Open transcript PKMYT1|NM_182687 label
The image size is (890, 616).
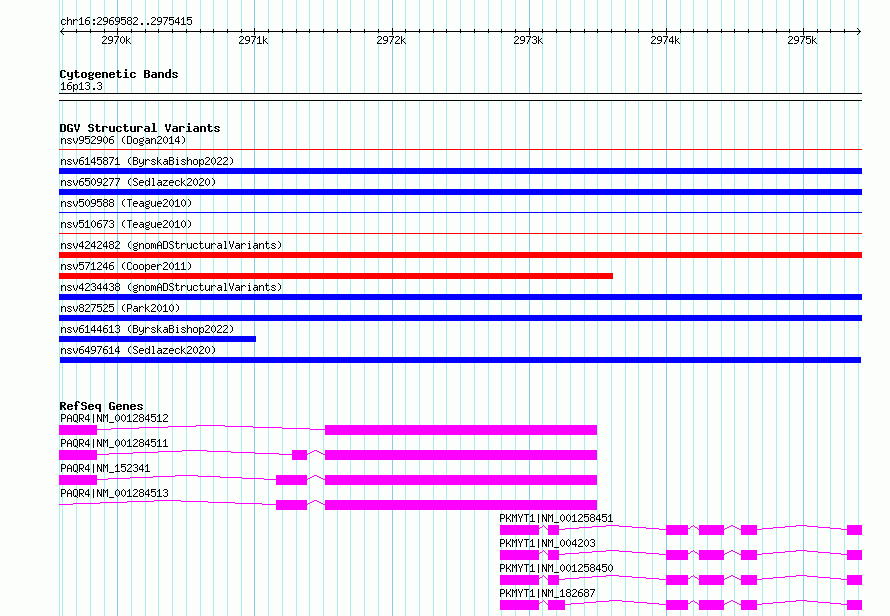click(547, 593)
